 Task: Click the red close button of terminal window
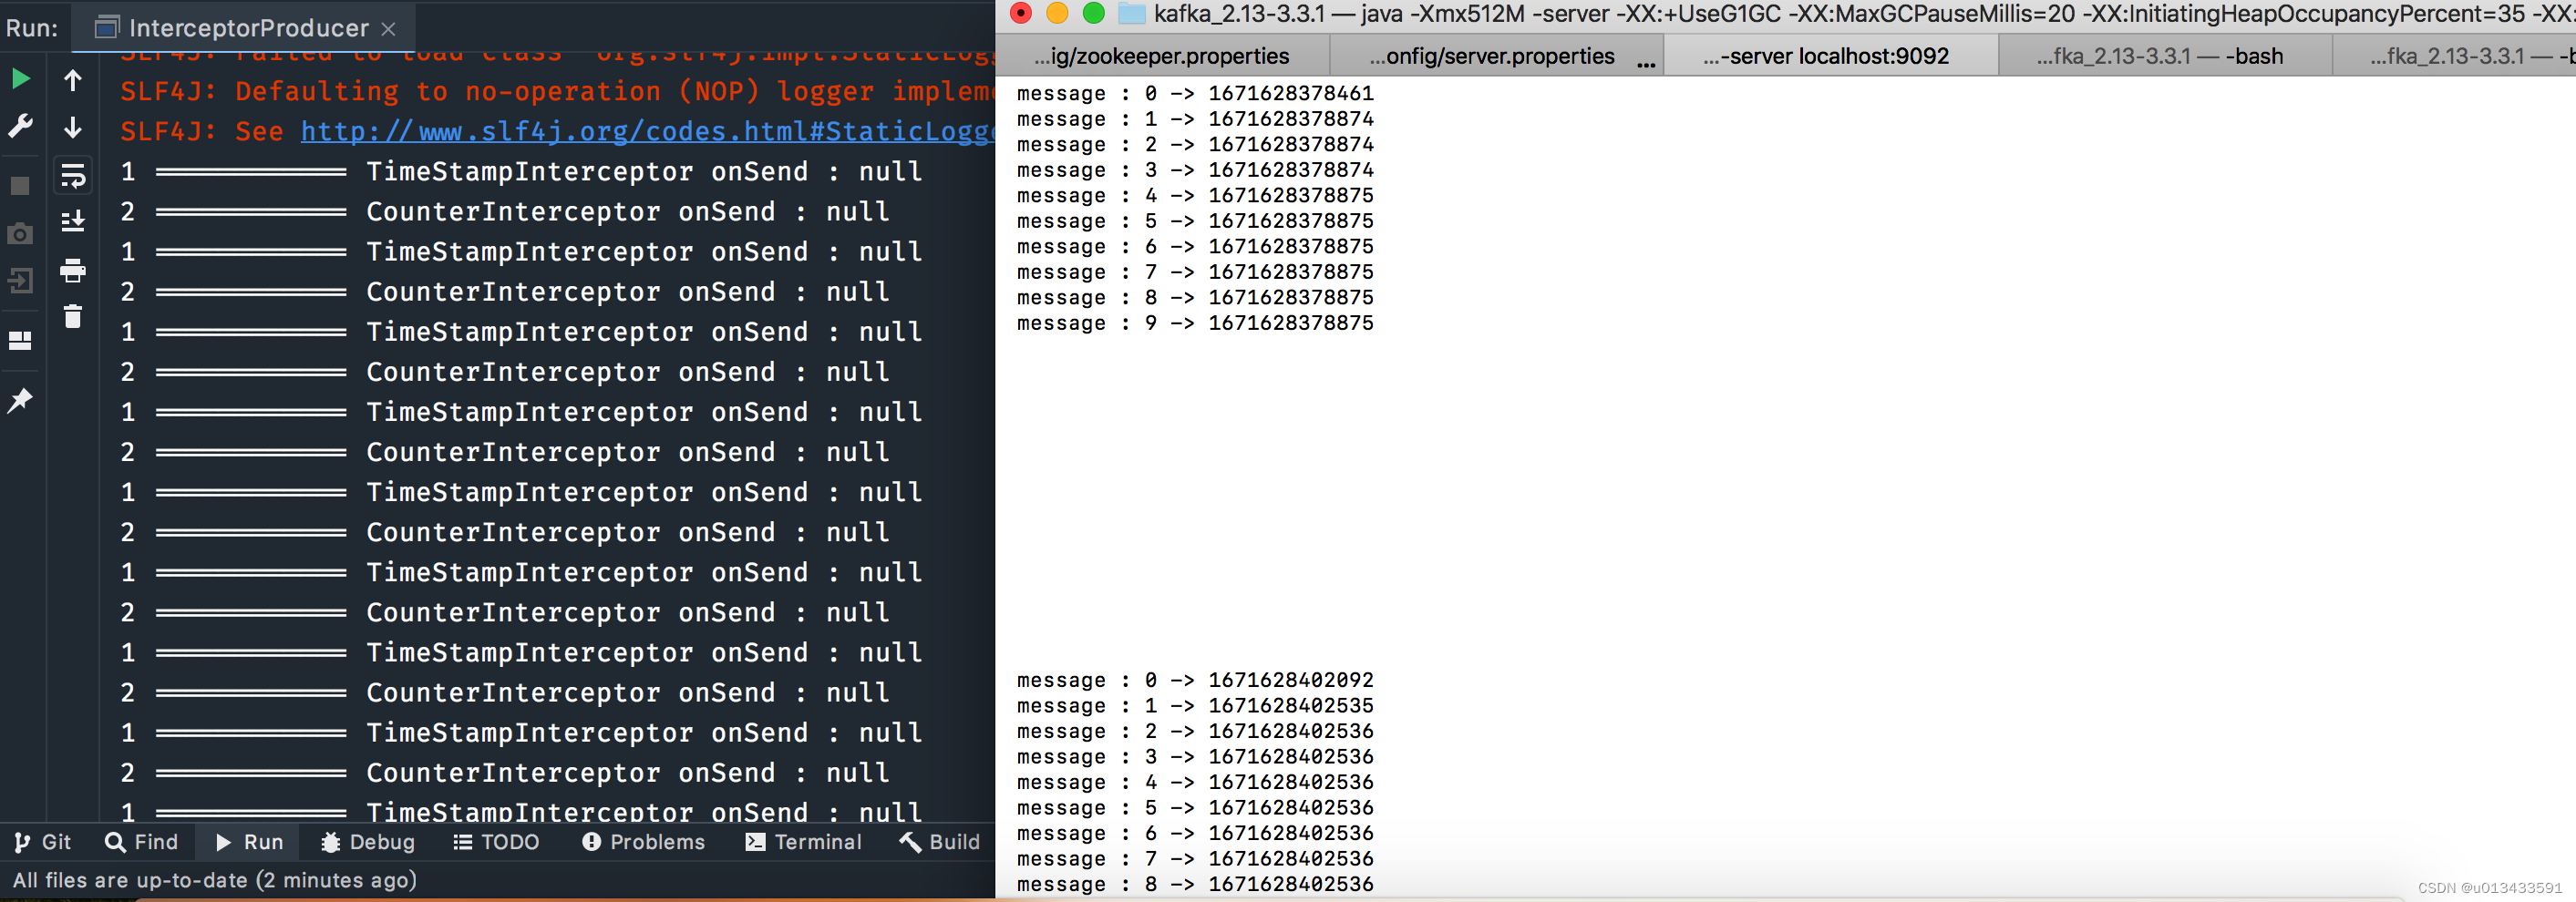point(1021,13)
